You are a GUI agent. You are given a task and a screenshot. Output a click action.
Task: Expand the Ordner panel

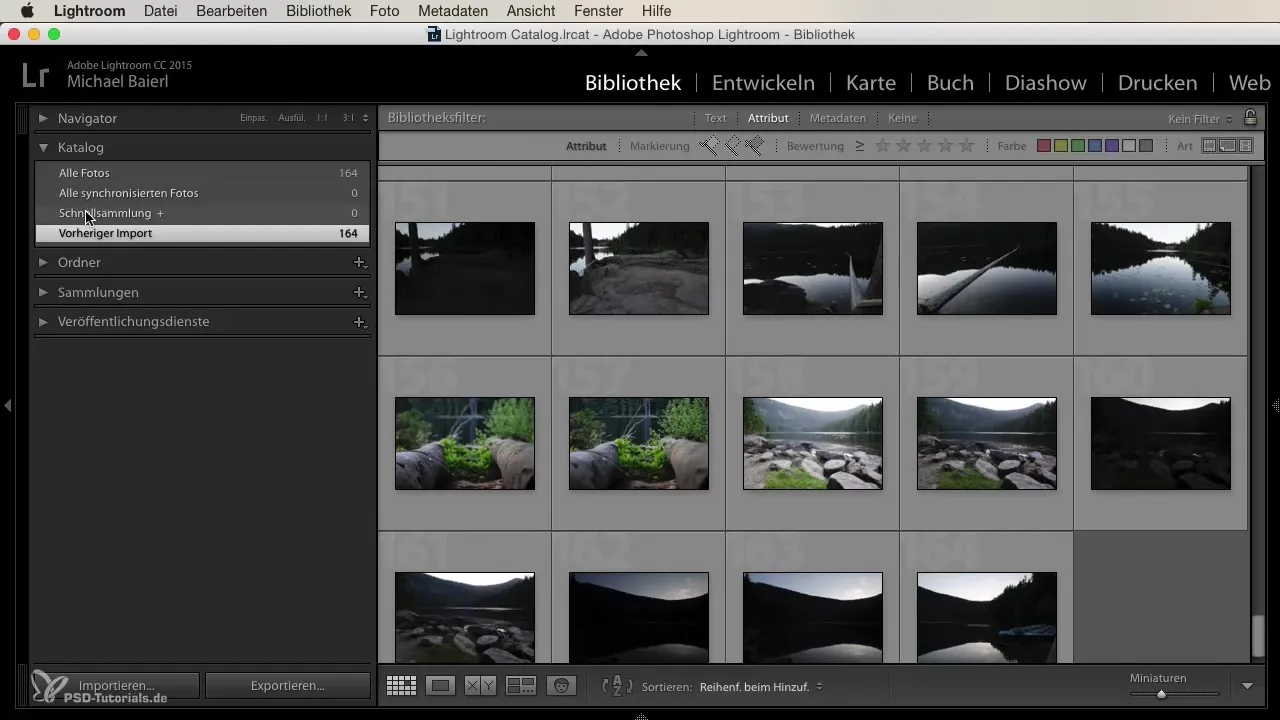[43, 262]
